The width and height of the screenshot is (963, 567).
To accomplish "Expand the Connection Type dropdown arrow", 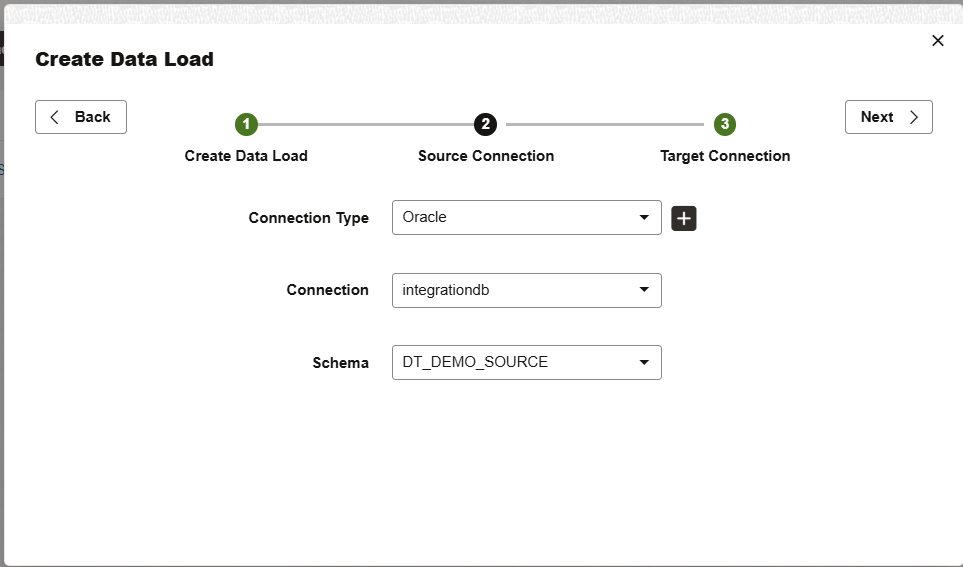I will point(644,218).
